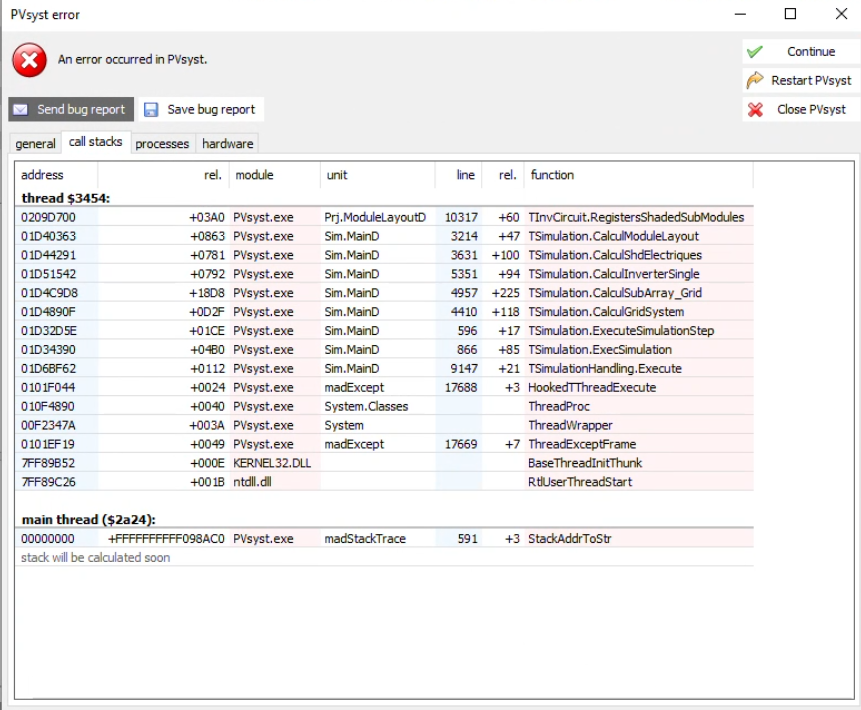This screenshot has width=861, height=710.
Task: Switch to the hardware tab
Action: pos(227,143)
